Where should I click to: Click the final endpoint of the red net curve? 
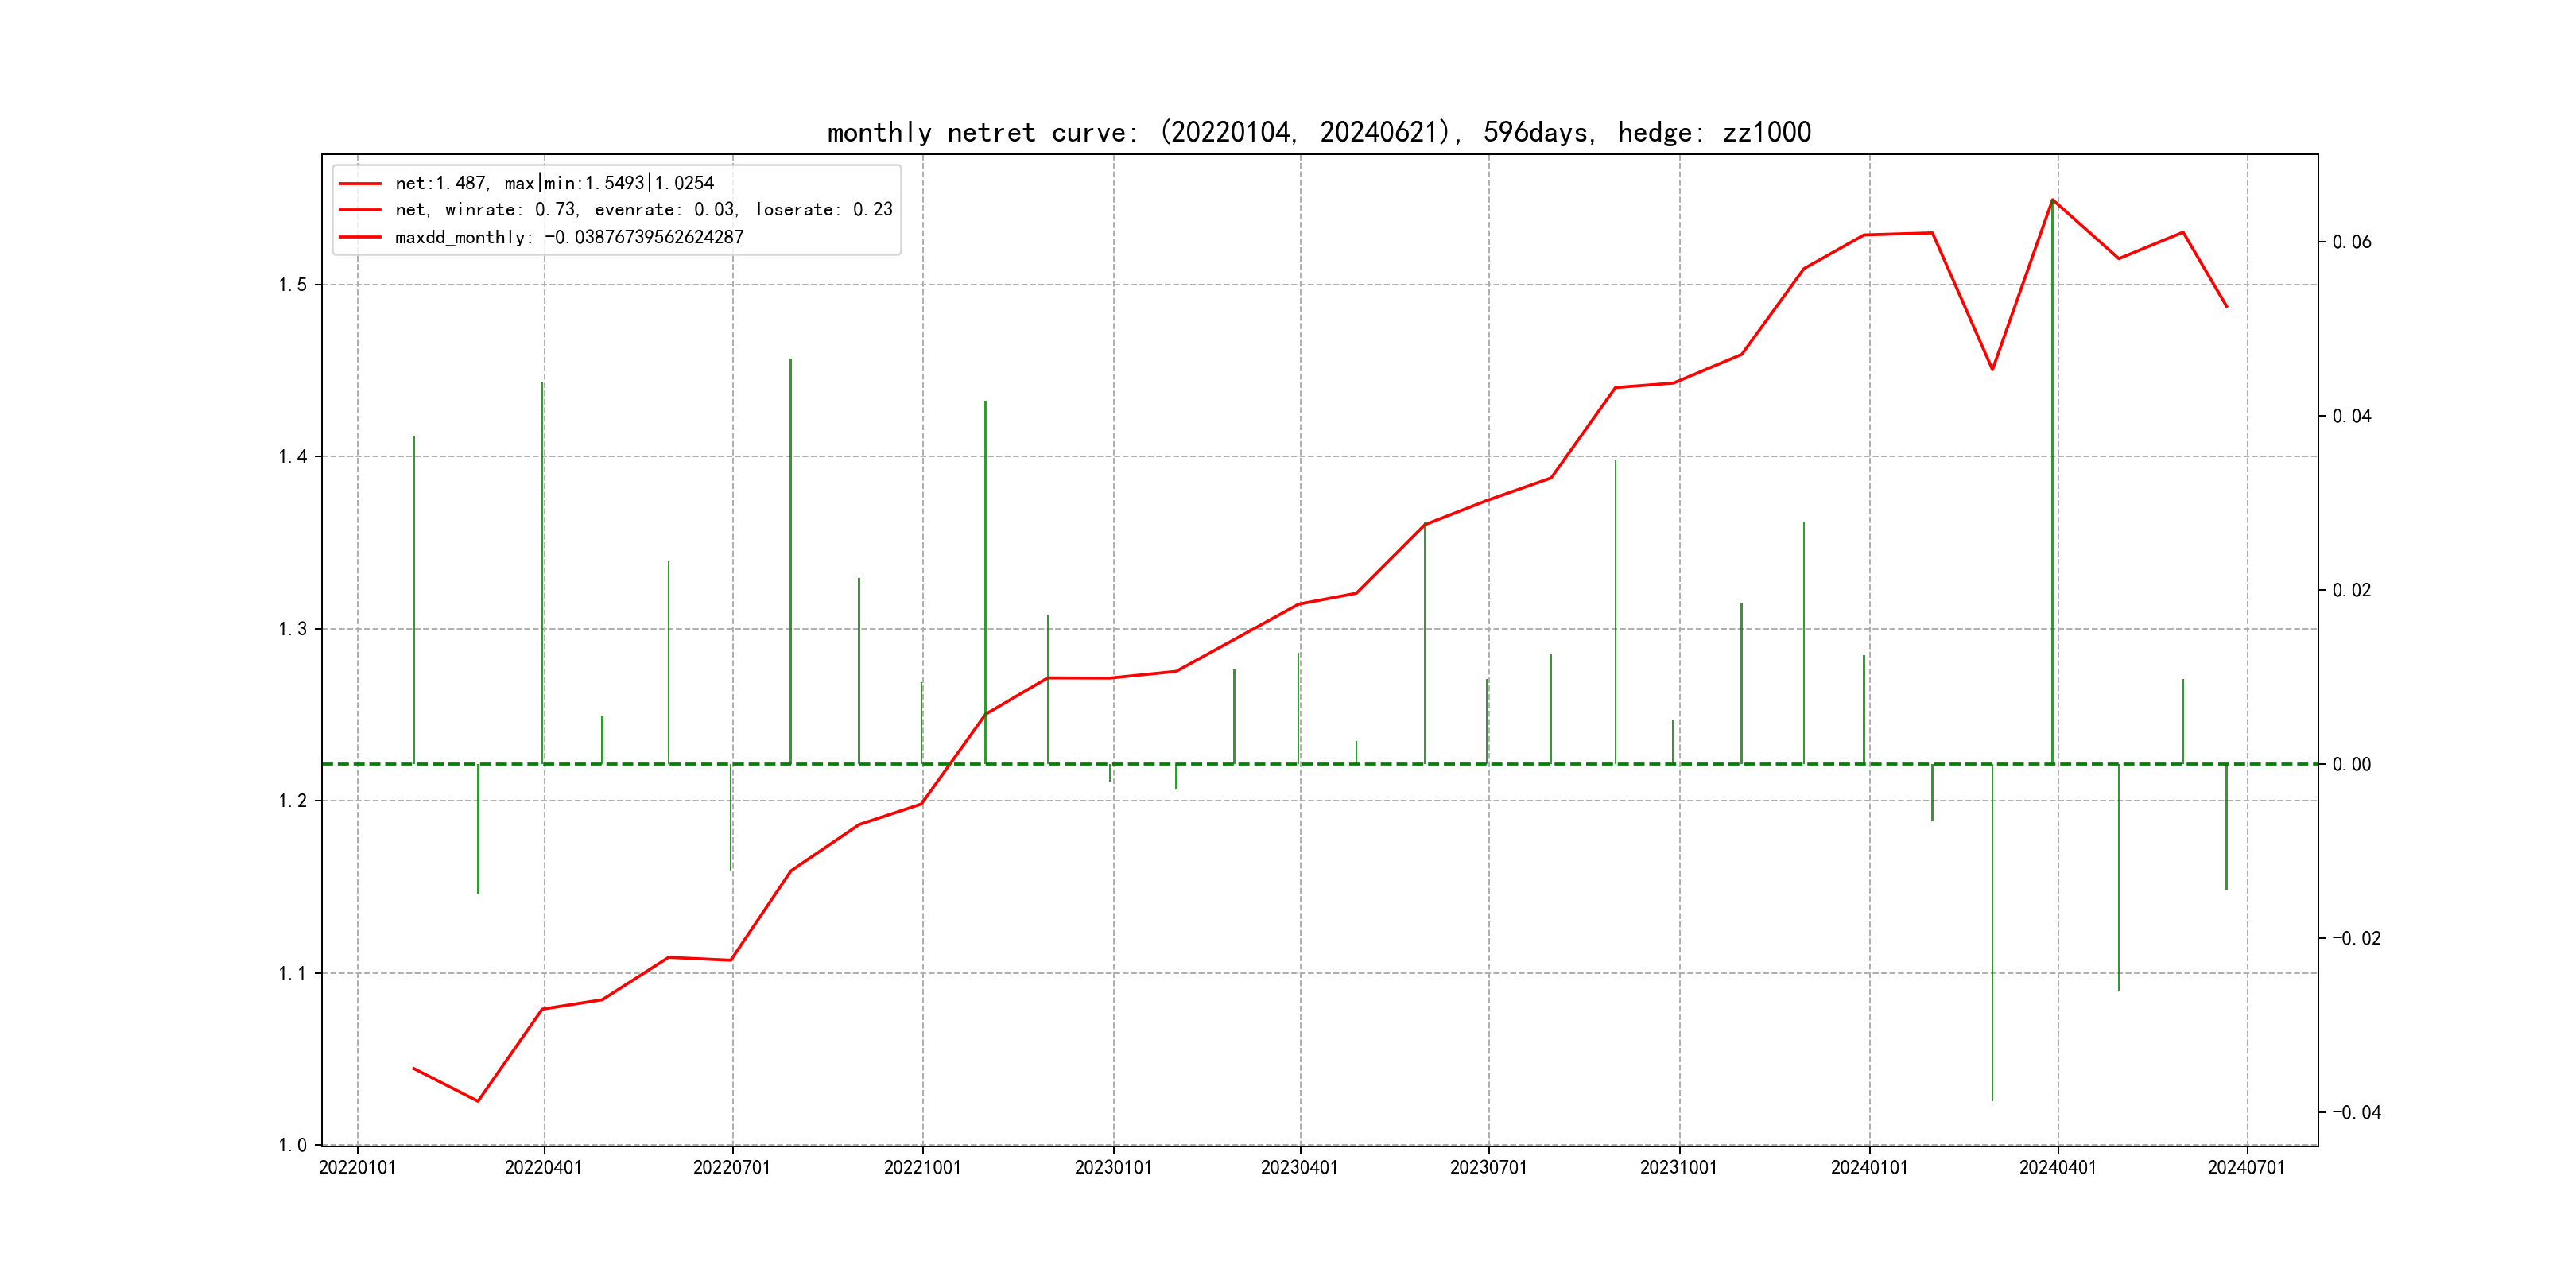tap(2227, 307)
